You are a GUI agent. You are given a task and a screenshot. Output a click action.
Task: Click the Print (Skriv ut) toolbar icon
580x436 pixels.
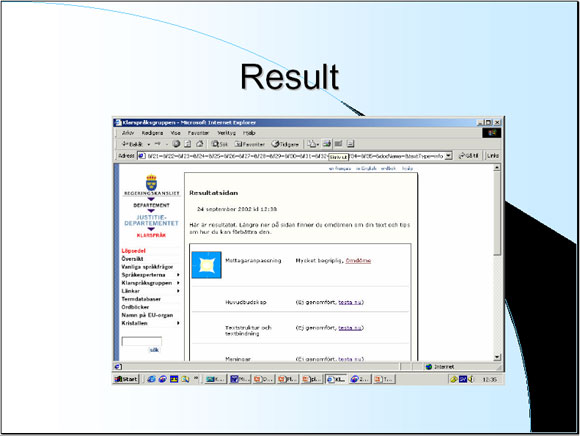coord(326,143)
